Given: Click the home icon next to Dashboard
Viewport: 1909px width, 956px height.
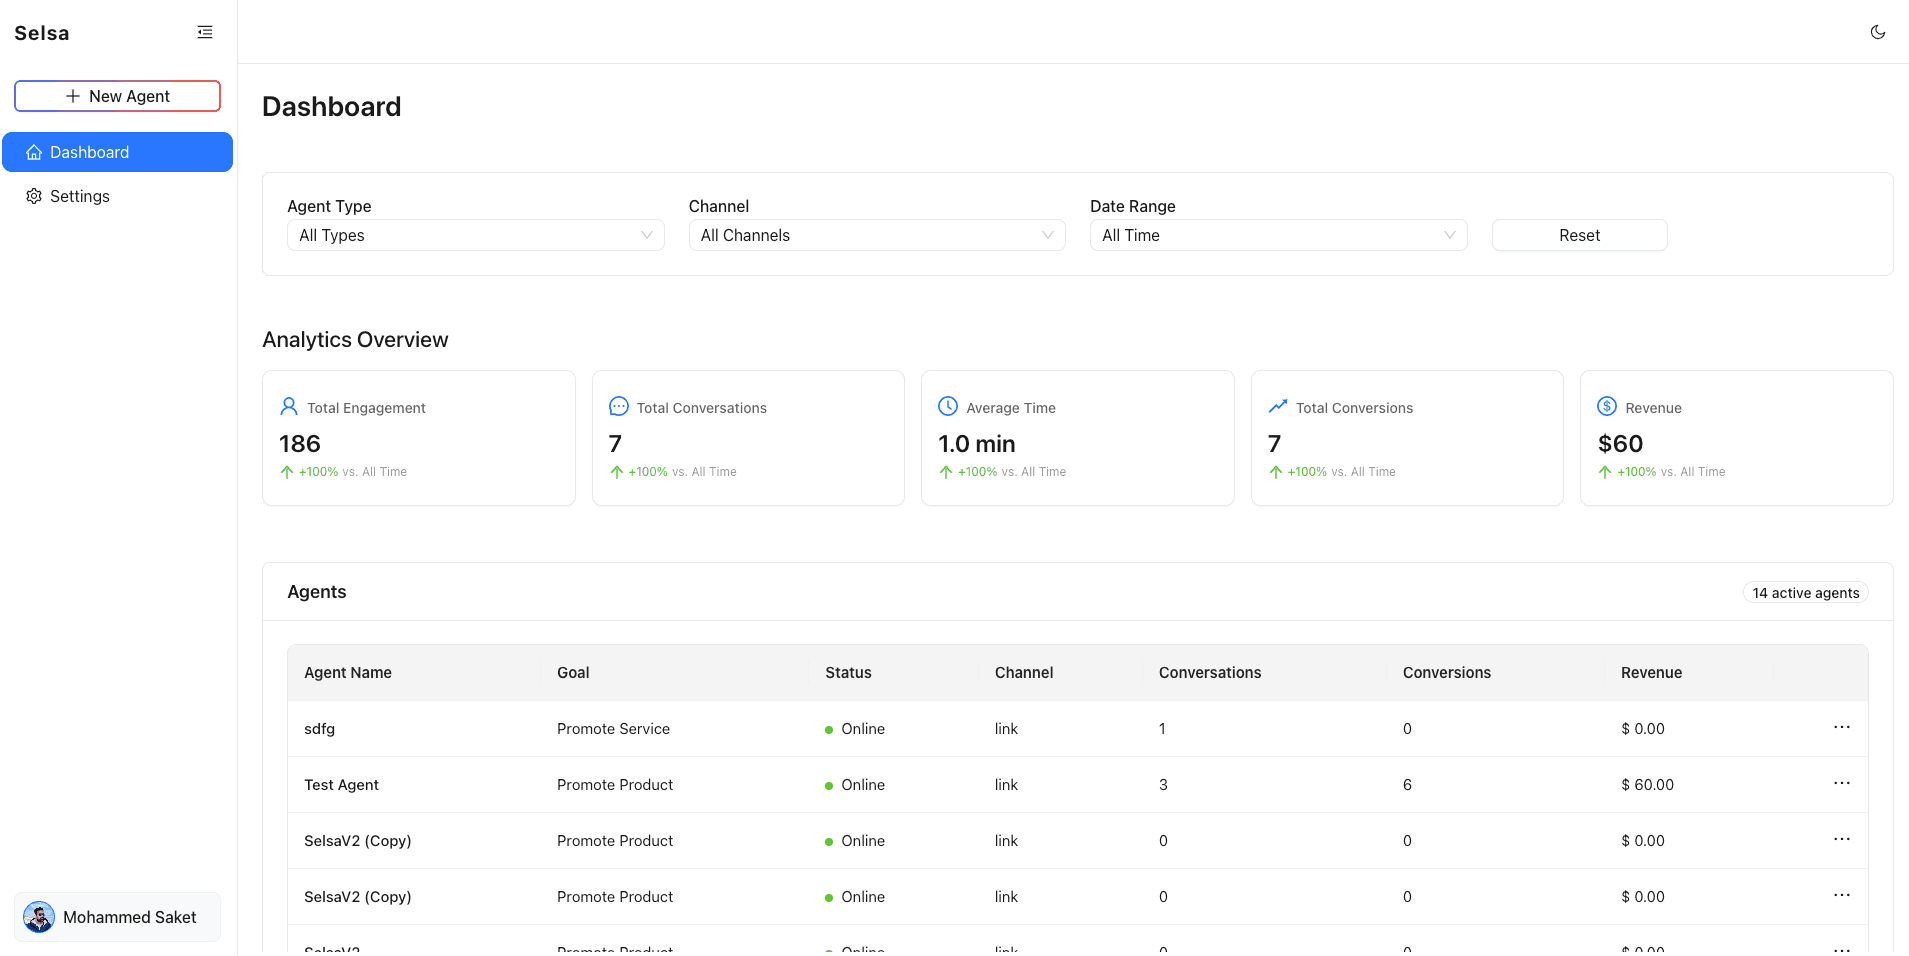Looking at the screenshot, I should pyautogui.click(x=34, y=151).
